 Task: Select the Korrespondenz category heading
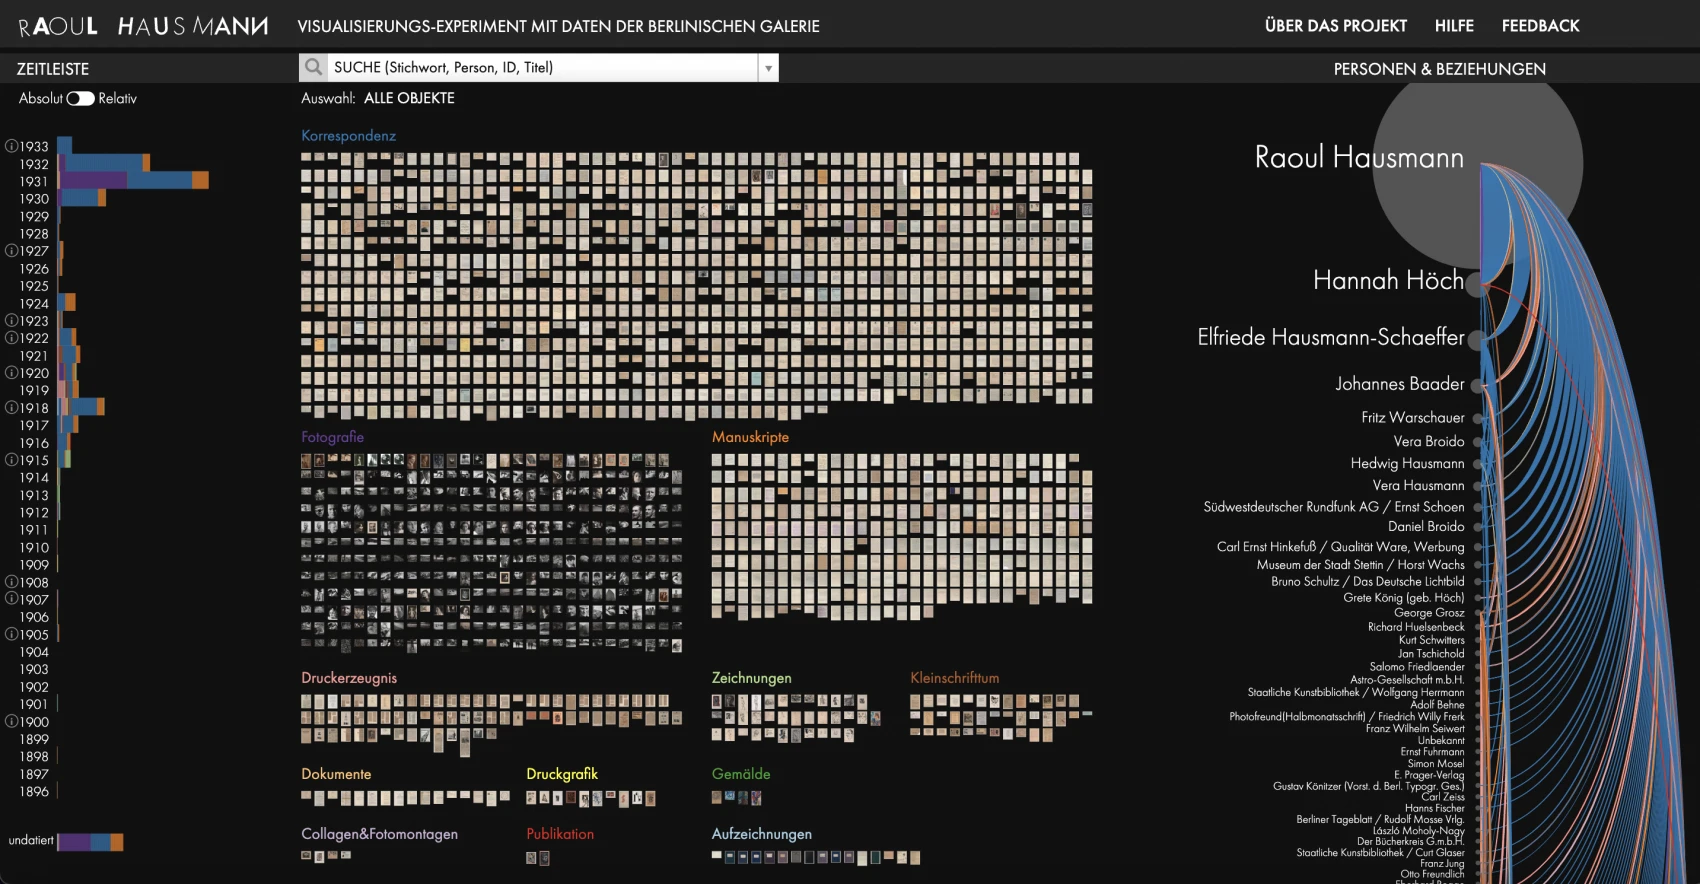pyautogui.click(x=348, y=136)
